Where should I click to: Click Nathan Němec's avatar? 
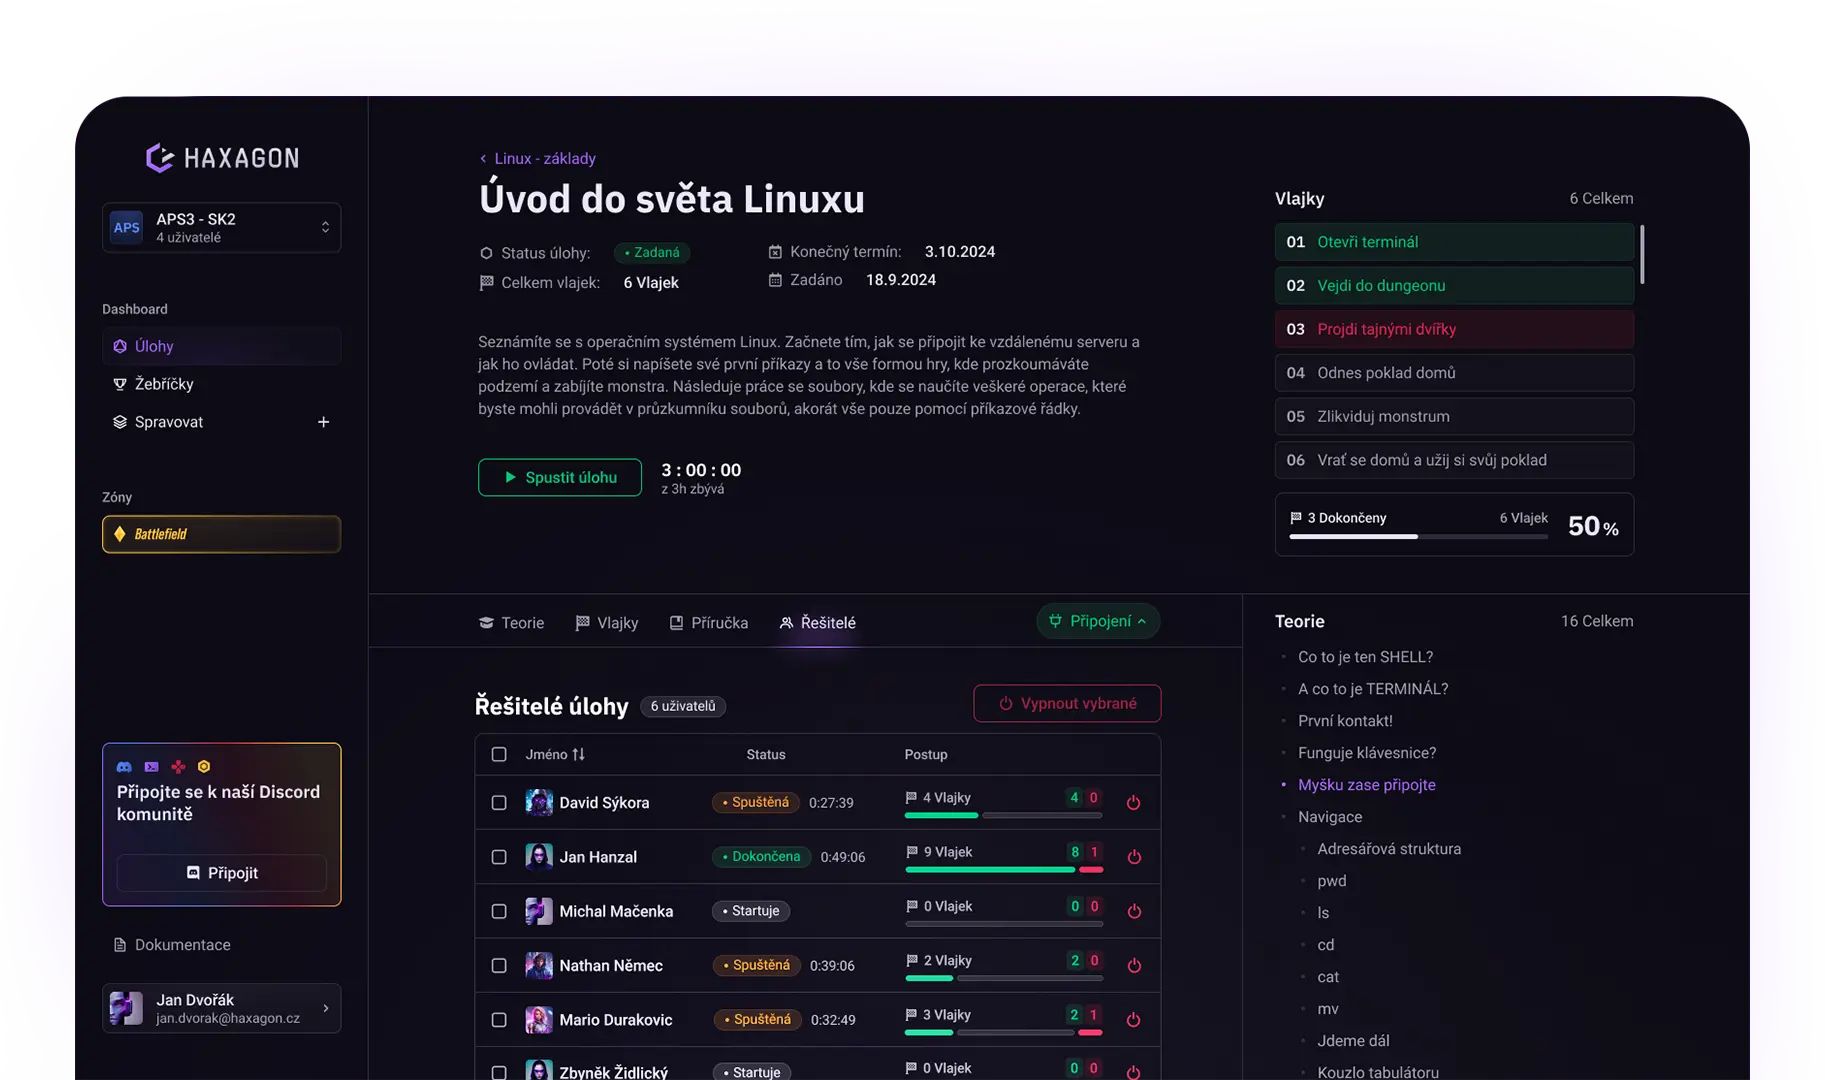[x=539, y=965]
